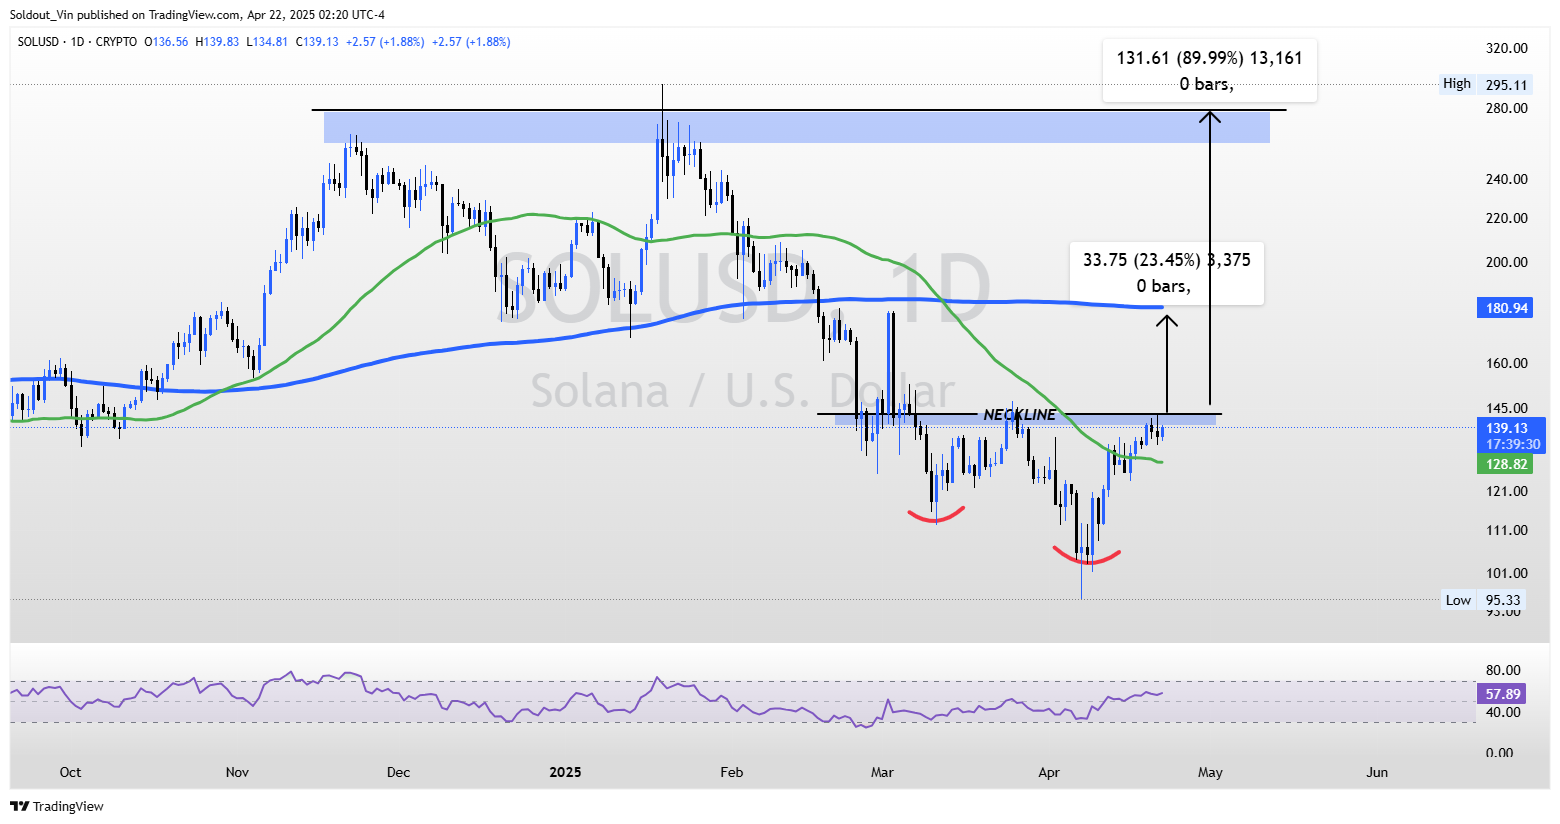The image size is (1560, 824).
Task: Click the Mar label on time axis
Action: (x=881, y=772)
